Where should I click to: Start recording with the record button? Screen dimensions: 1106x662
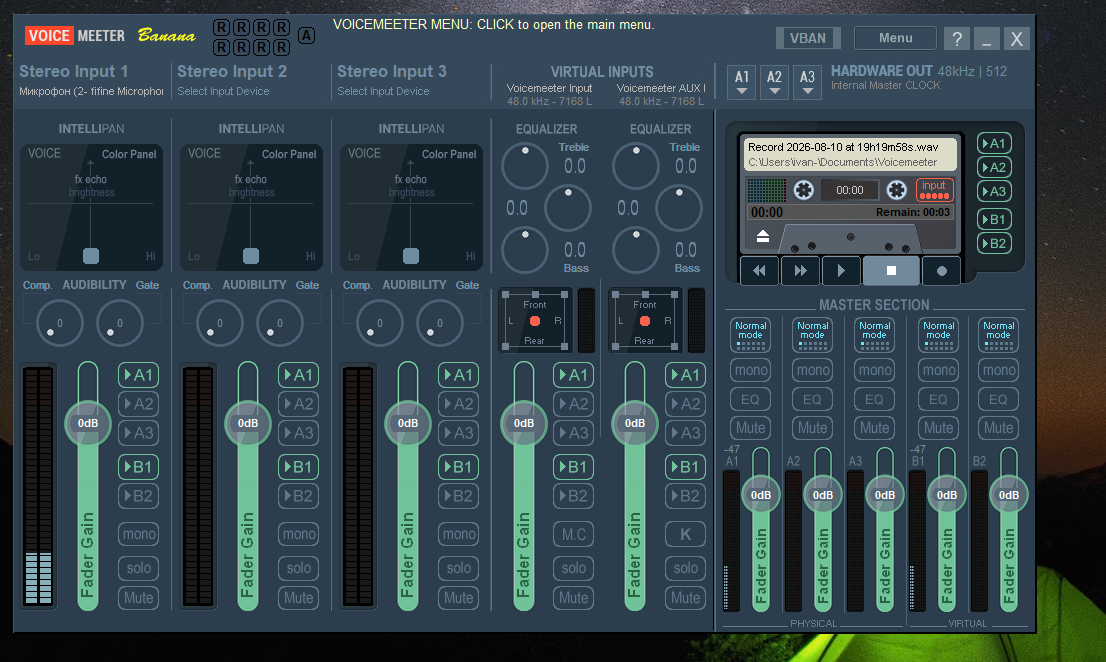point(942,271)
